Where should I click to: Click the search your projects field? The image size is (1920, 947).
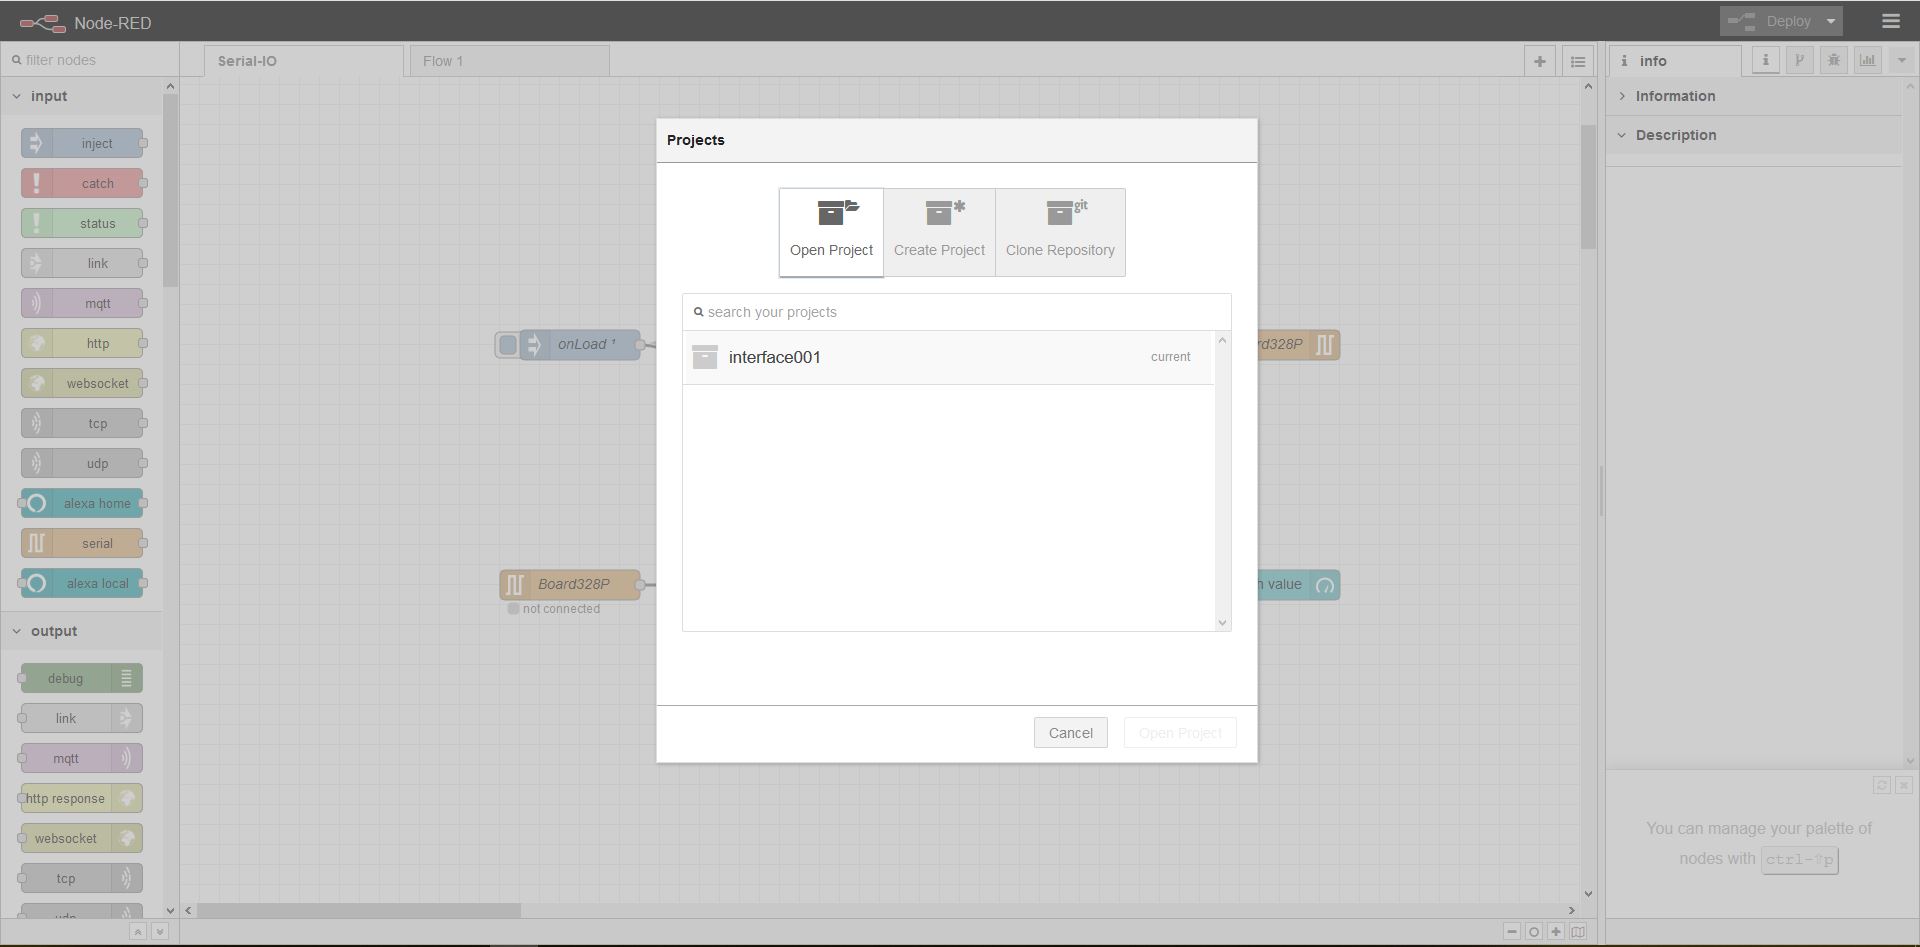click(x=957, y=312)
